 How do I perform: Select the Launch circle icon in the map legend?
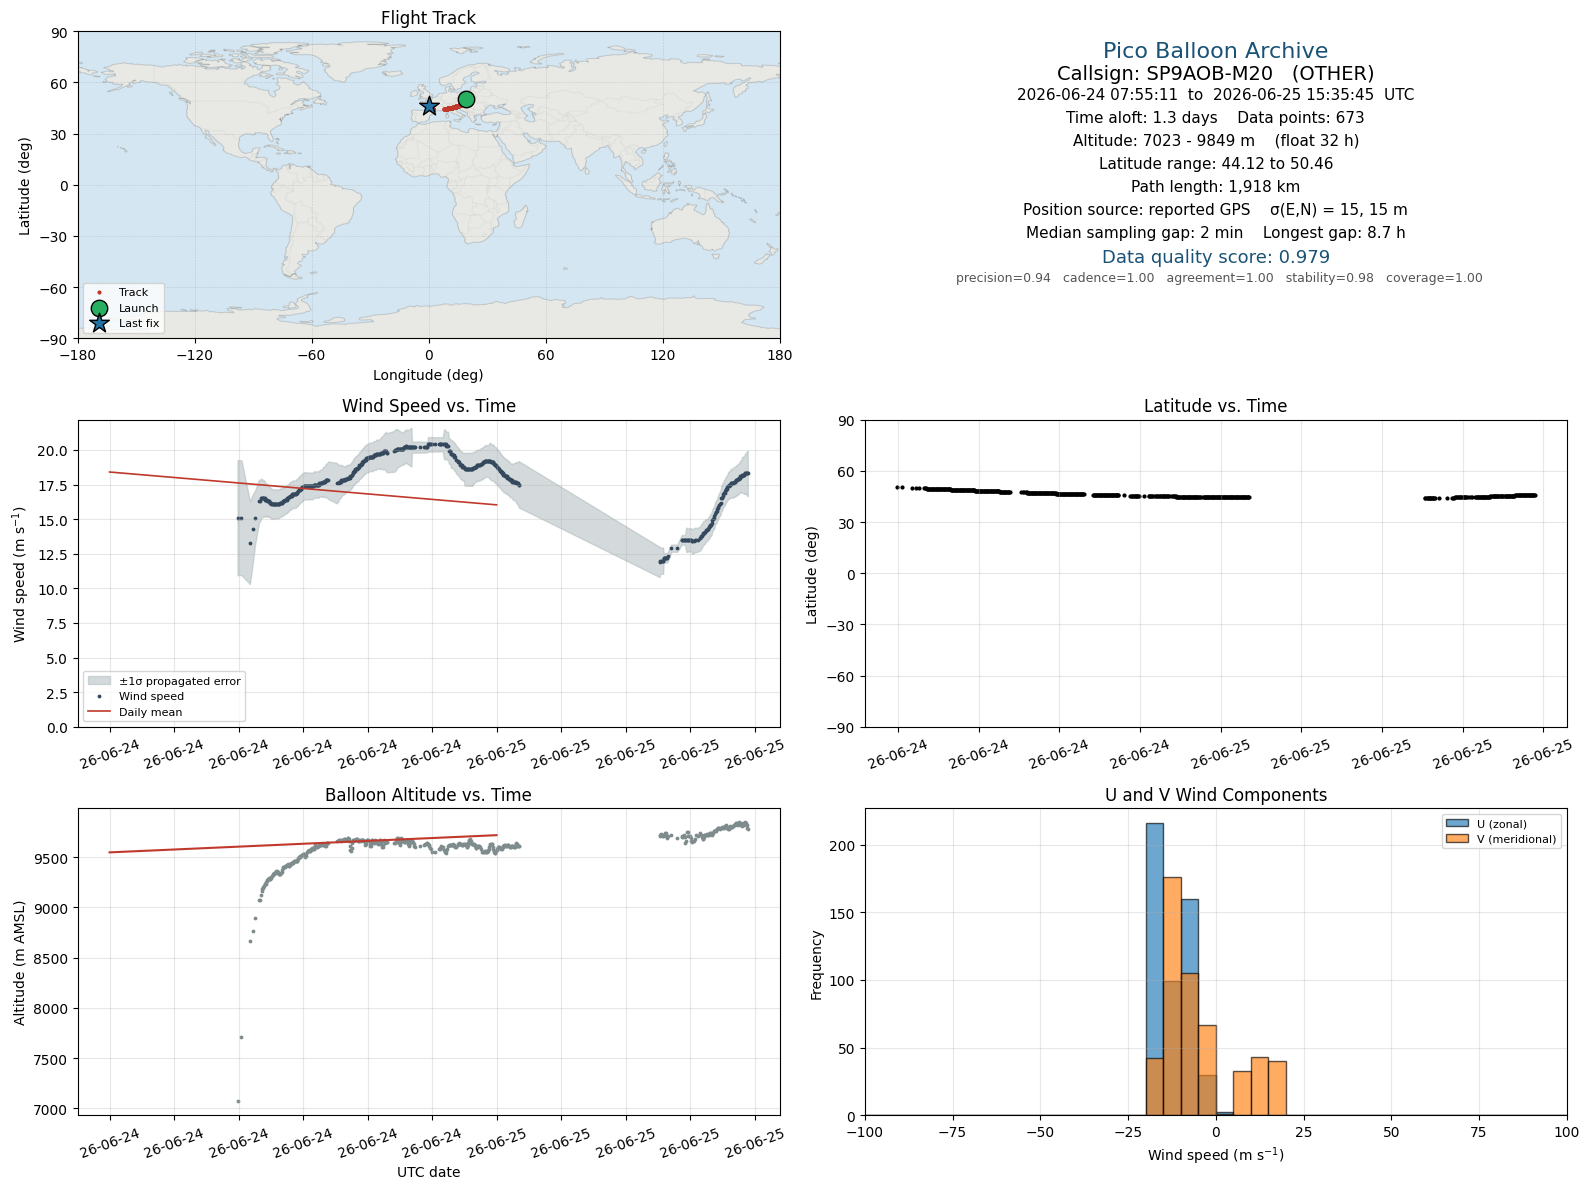tap(99, 308)
